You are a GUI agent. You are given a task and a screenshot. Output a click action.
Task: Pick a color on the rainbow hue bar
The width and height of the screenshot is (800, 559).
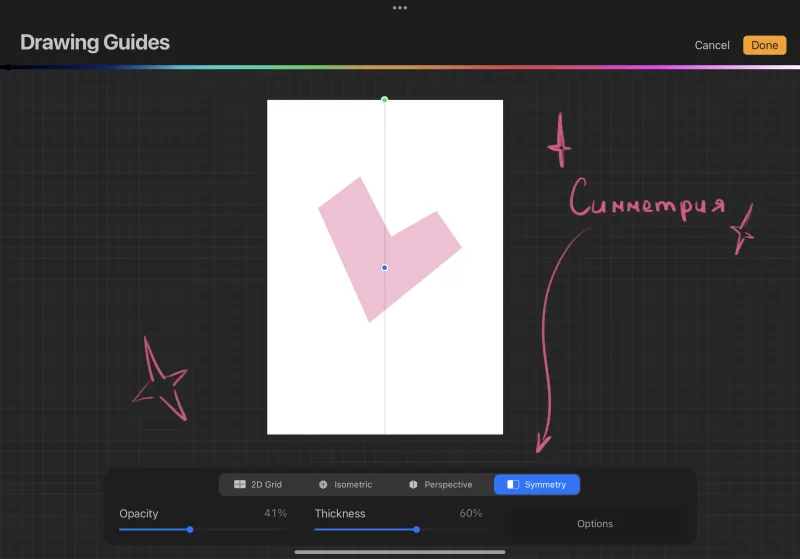(400, 67)
